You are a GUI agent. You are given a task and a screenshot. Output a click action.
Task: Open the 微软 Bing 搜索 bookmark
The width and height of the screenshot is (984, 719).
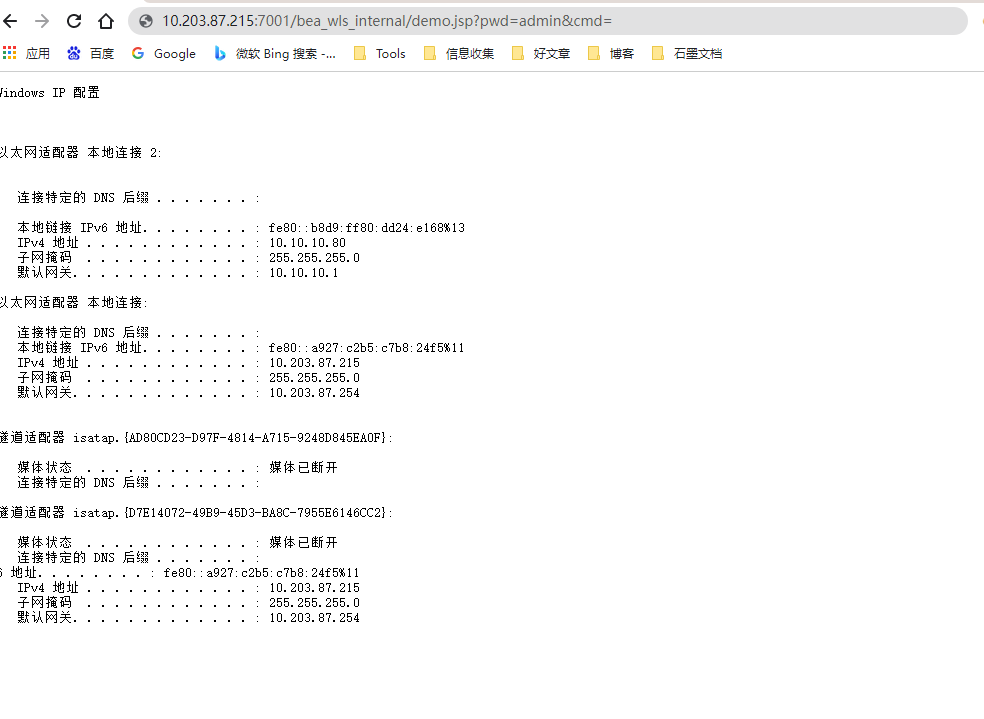(x=275, y=54)
